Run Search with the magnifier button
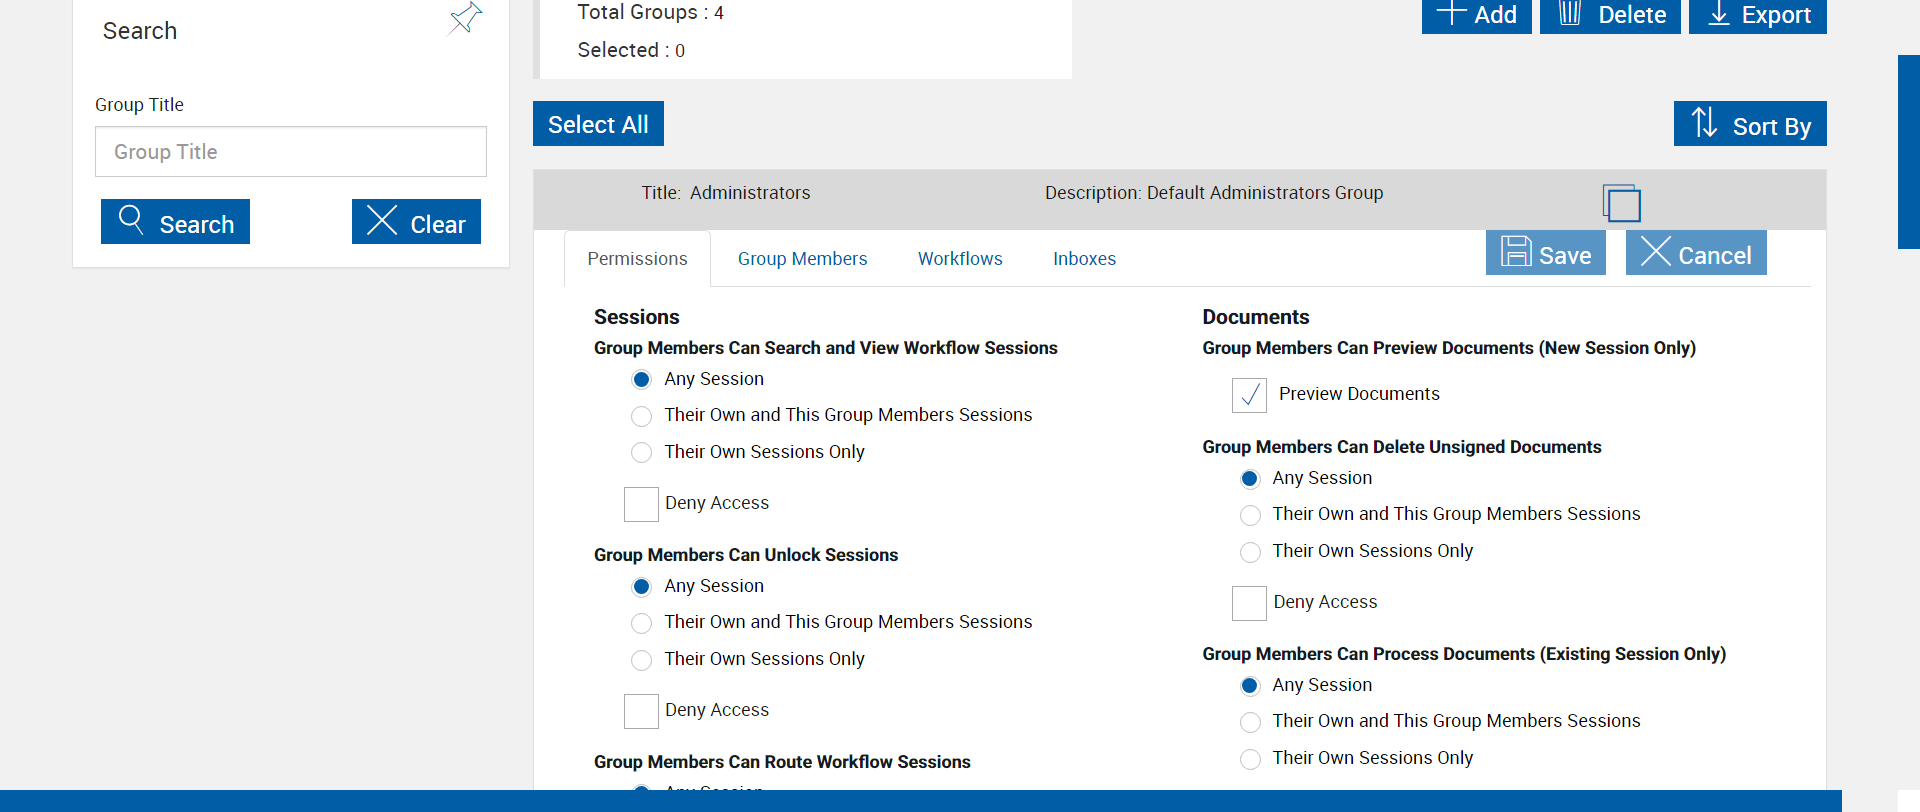Screen dimensions: 1920x812 (x=175, y=222)
